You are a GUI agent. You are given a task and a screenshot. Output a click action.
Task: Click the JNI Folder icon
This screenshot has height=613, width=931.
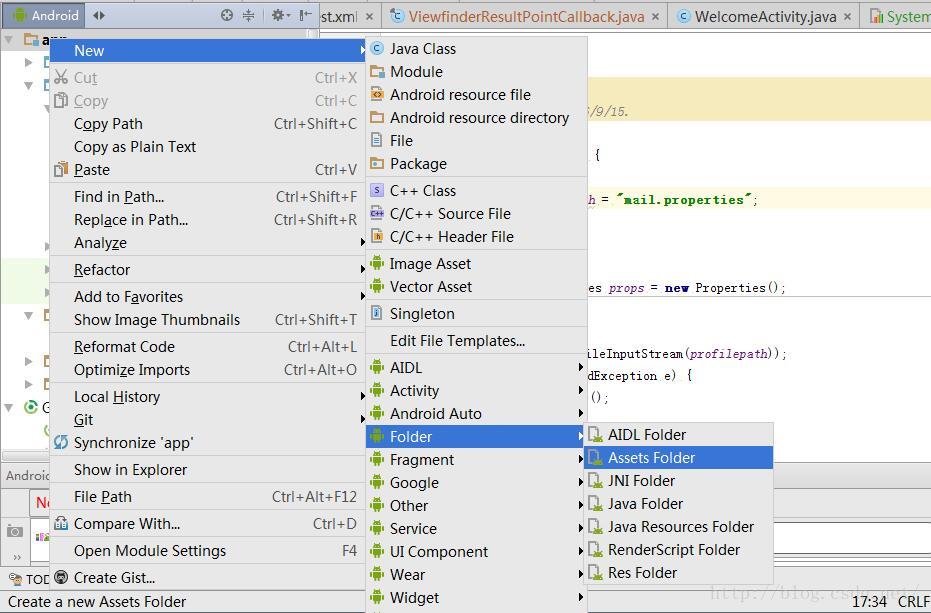coord(596,481)
